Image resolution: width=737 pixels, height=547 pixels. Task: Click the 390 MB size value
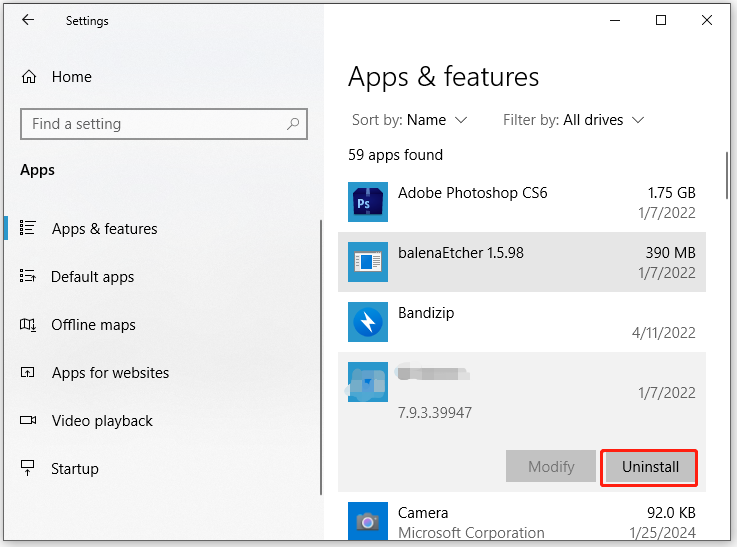tap(670, 253)
